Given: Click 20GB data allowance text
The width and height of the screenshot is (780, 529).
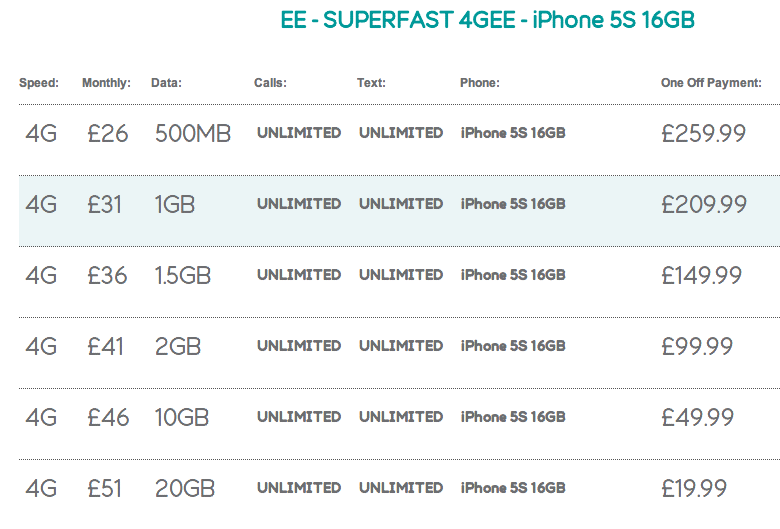Looking at the screenshot, I should click(x=185, y=488).
